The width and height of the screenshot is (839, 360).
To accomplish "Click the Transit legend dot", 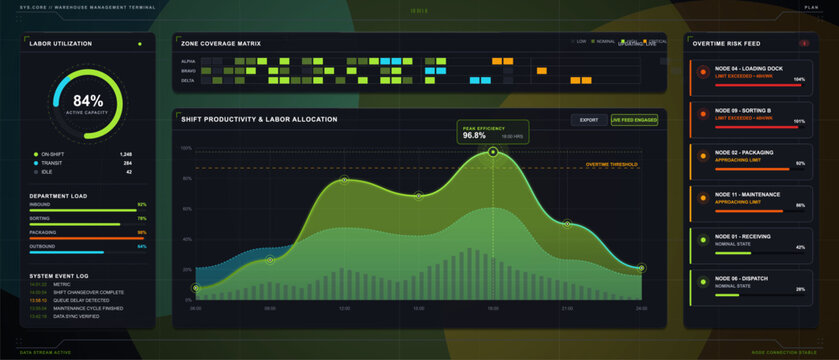I will point(35,163).
